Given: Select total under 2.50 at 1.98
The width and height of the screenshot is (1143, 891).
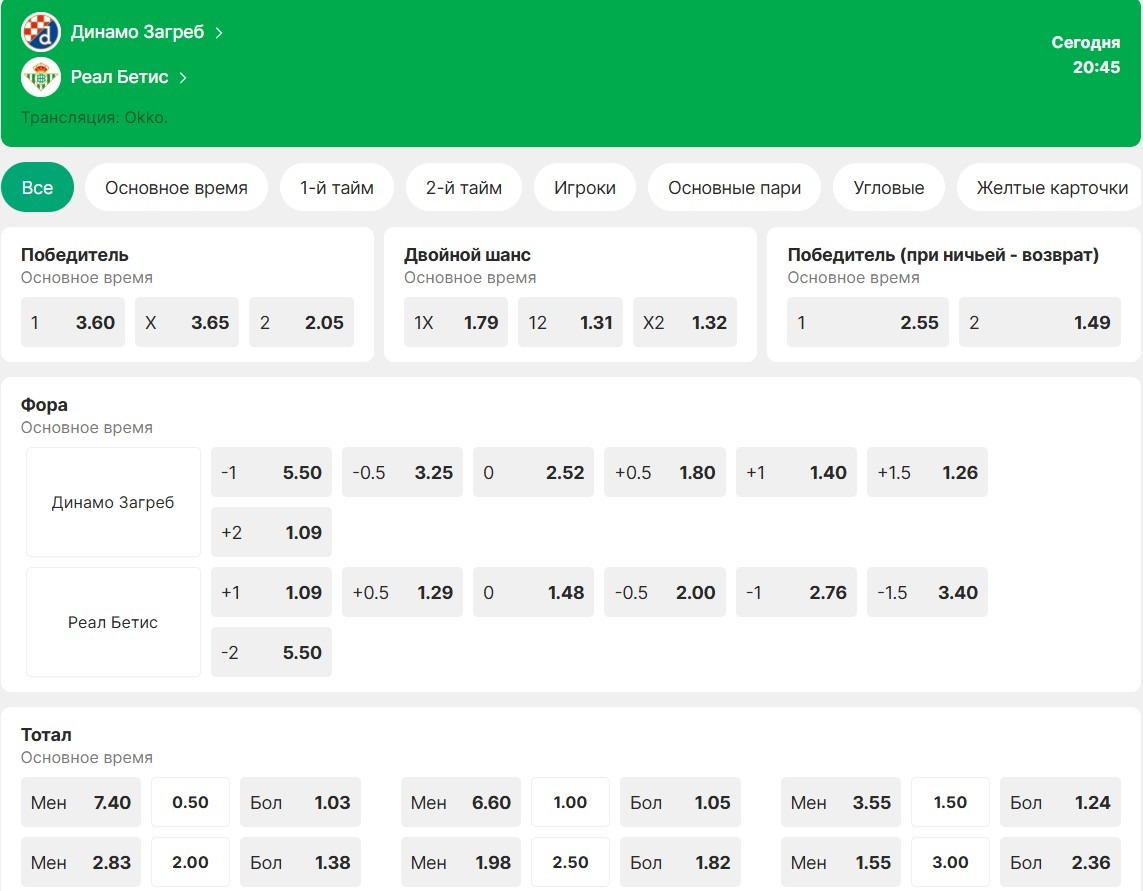Looking at the screenshot, I should (x=461, y=862).
